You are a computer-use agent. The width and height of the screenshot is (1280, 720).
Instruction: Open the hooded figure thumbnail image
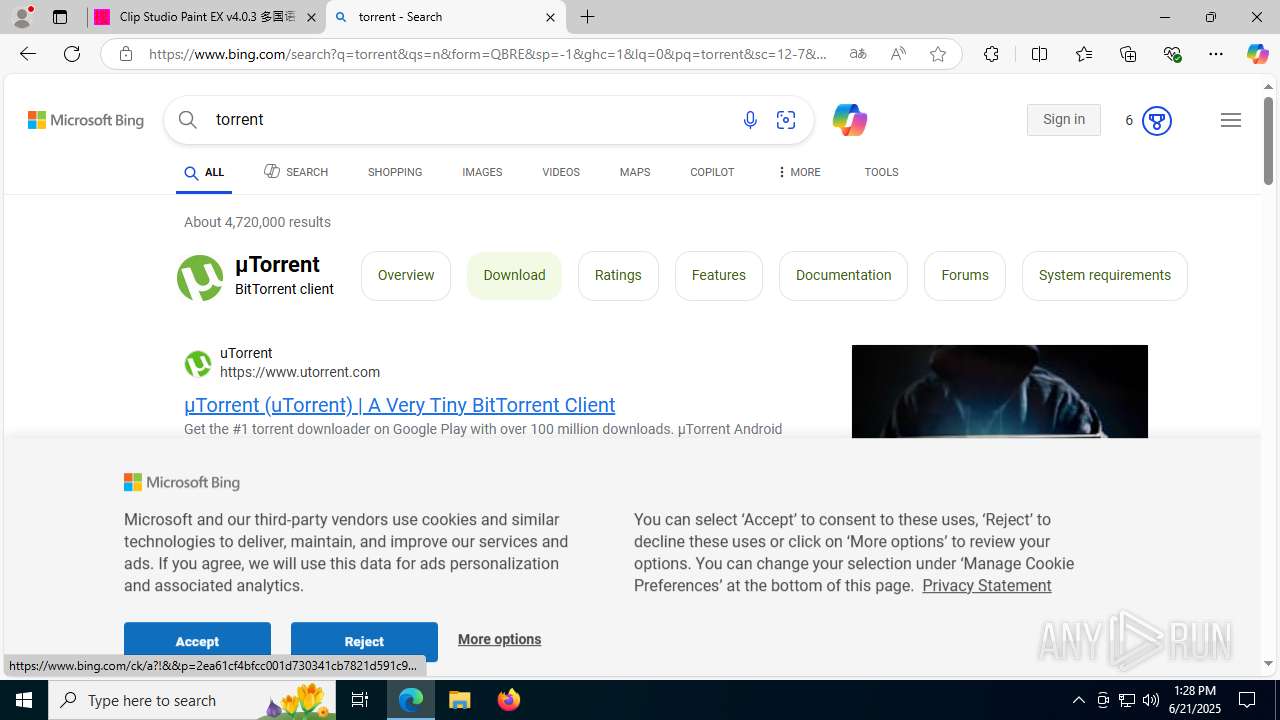click(1000, 392)
